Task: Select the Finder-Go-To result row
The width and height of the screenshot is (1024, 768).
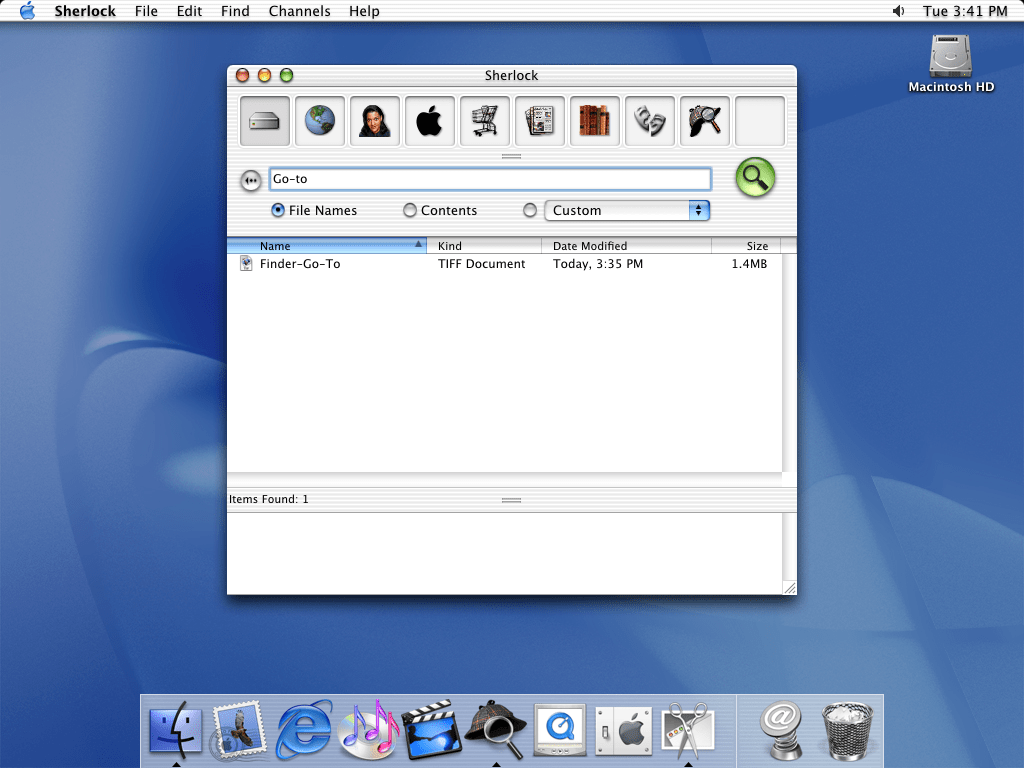Action: (x=300, y=264)
